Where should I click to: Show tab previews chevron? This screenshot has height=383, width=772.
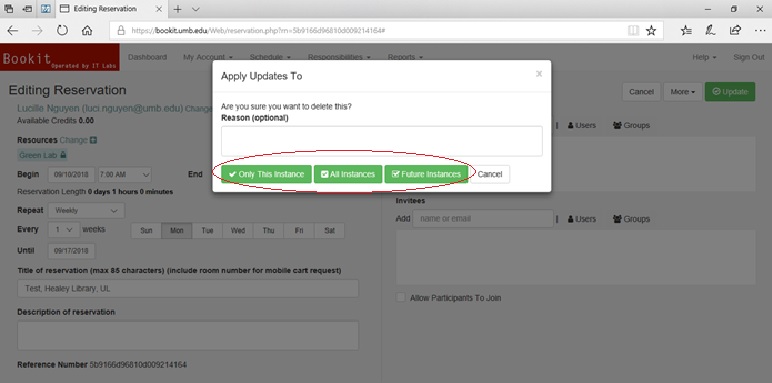click(195, 9)
